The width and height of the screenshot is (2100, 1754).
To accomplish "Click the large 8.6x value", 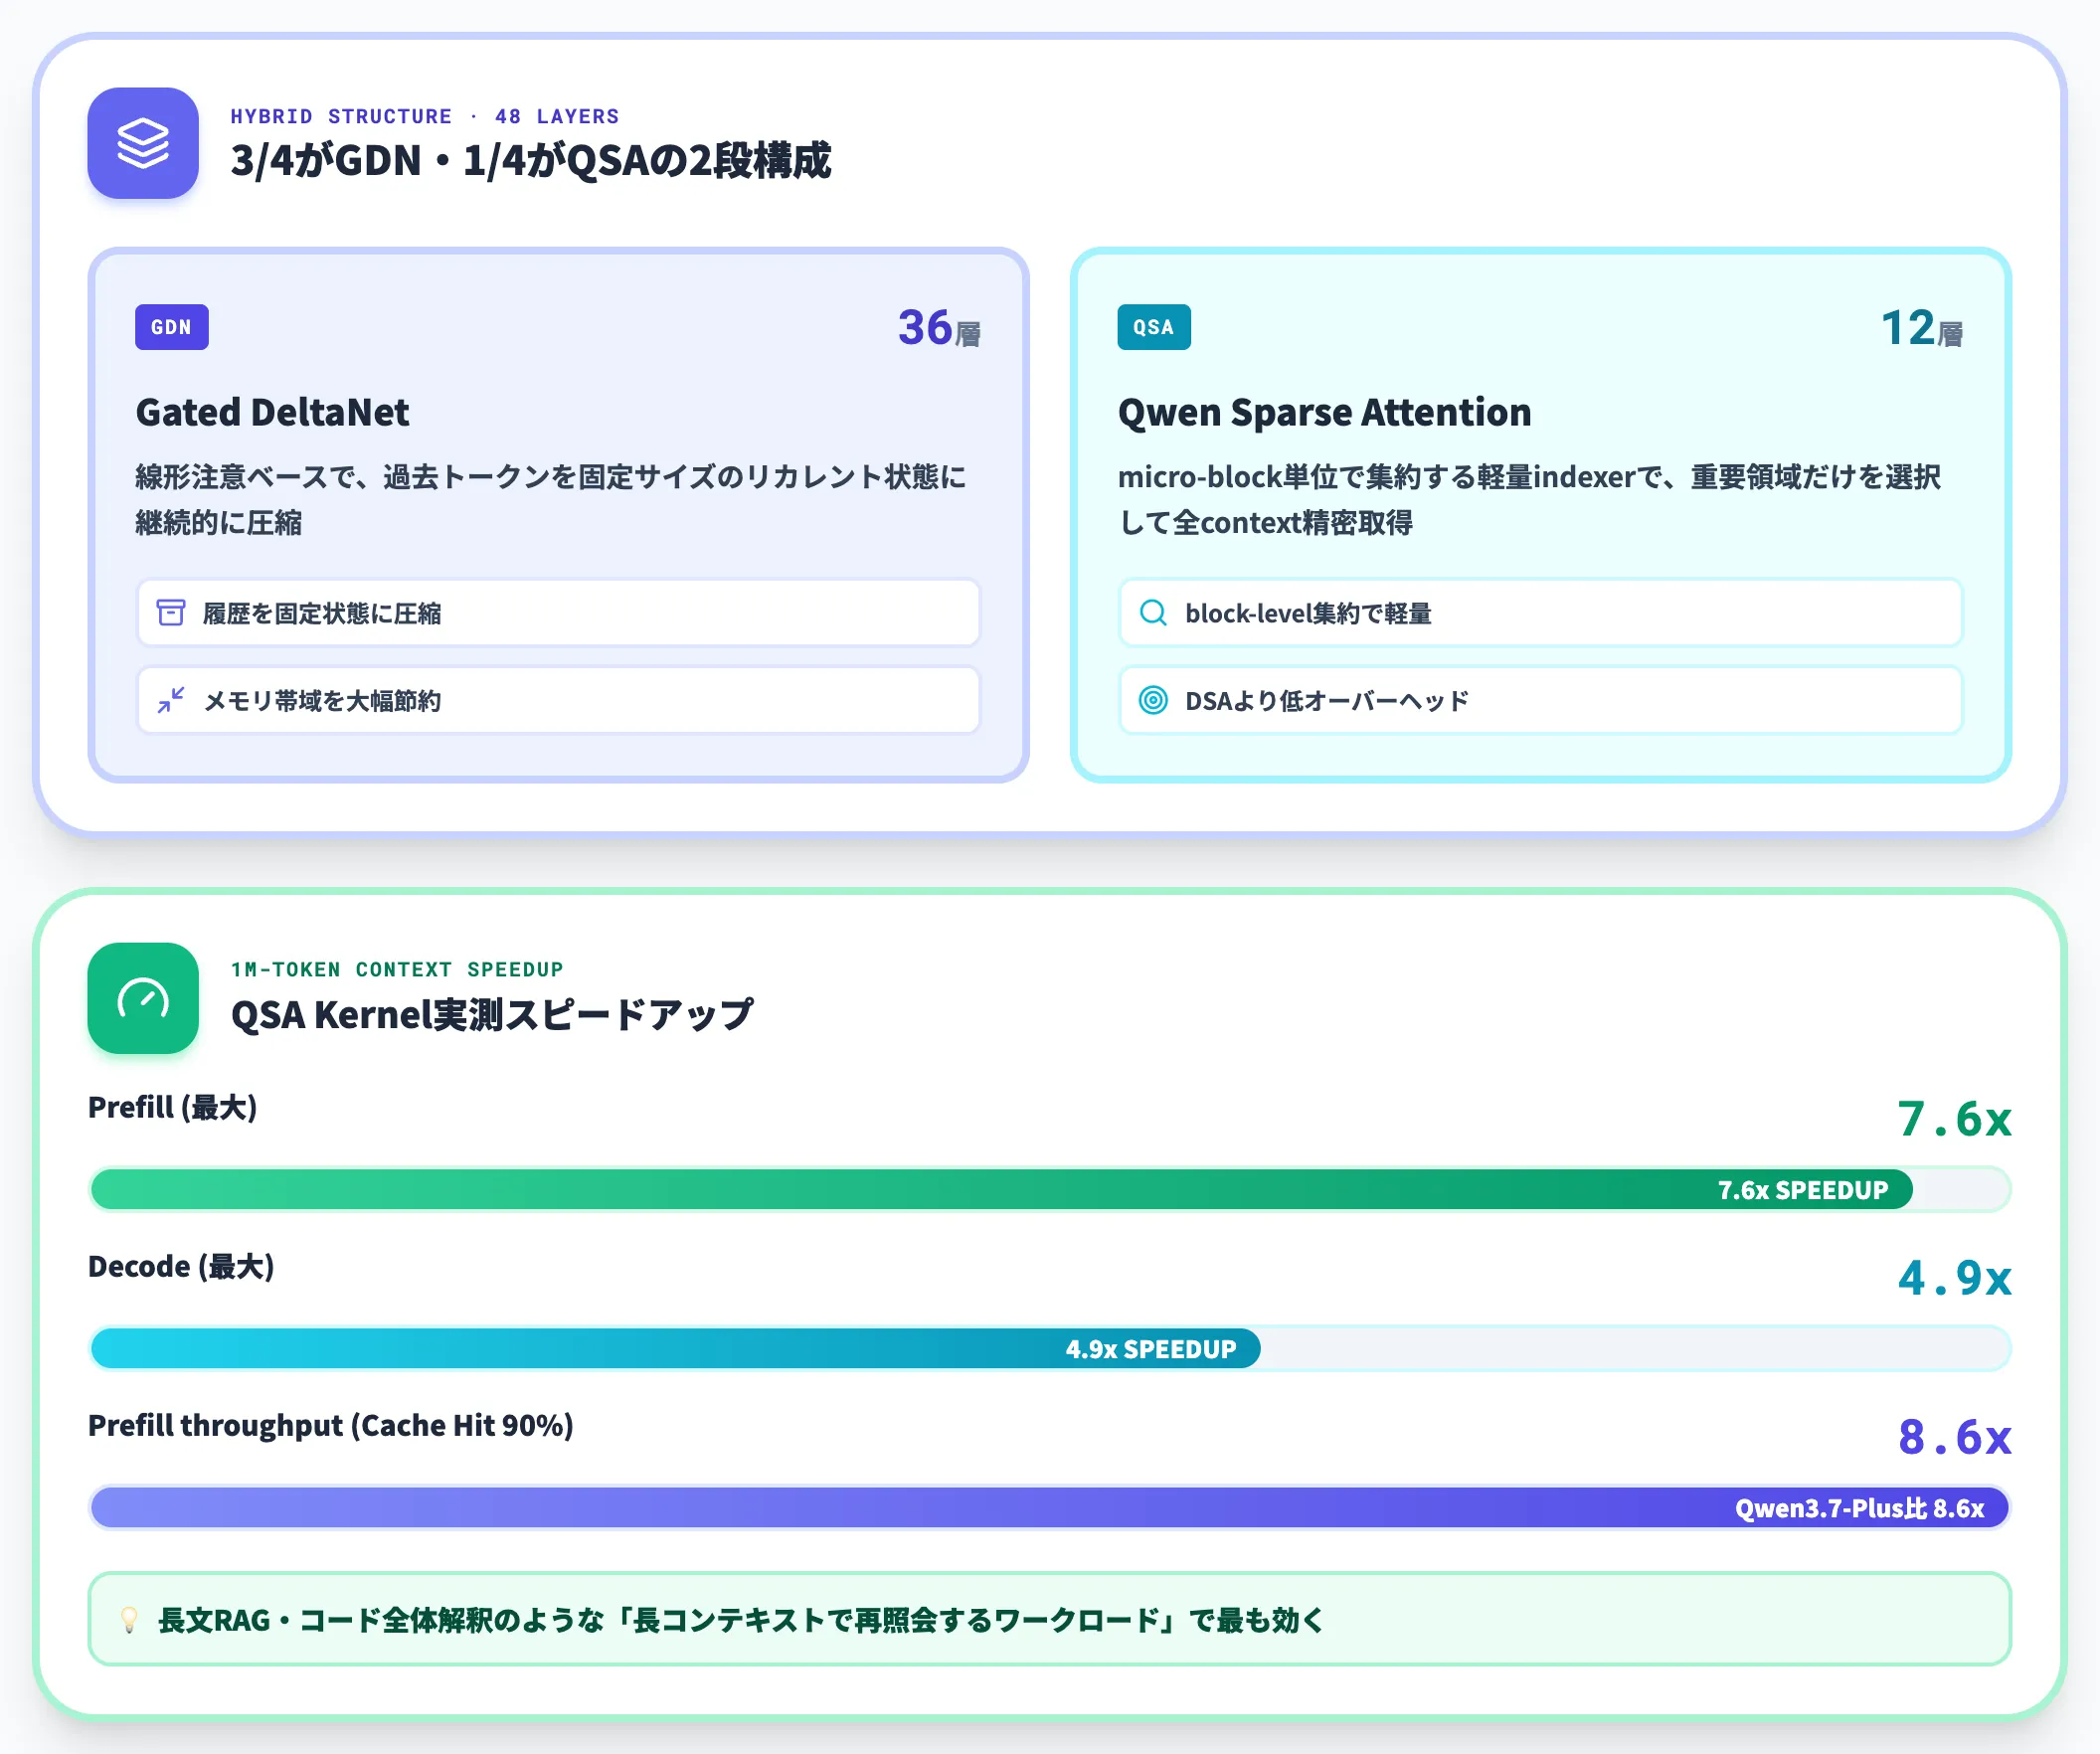I will point(1954,1436).
